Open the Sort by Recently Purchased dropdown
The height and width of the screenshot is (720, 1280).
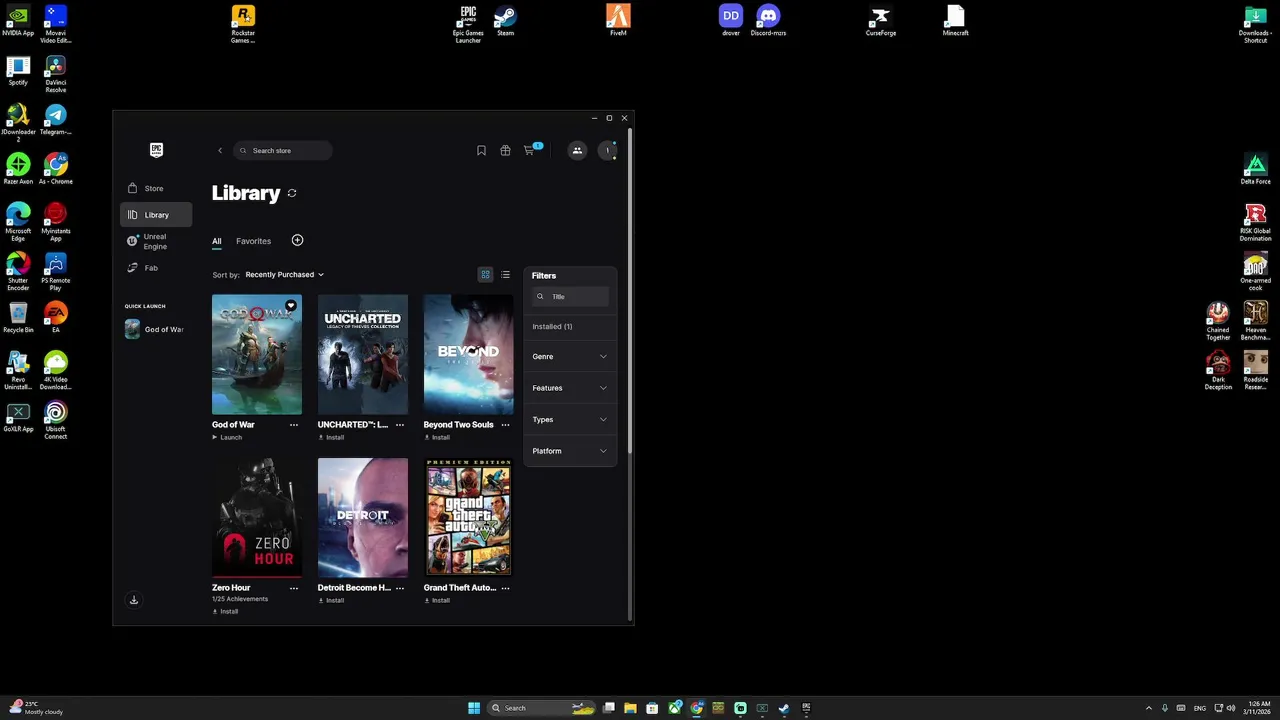click(x=284, y=275)
